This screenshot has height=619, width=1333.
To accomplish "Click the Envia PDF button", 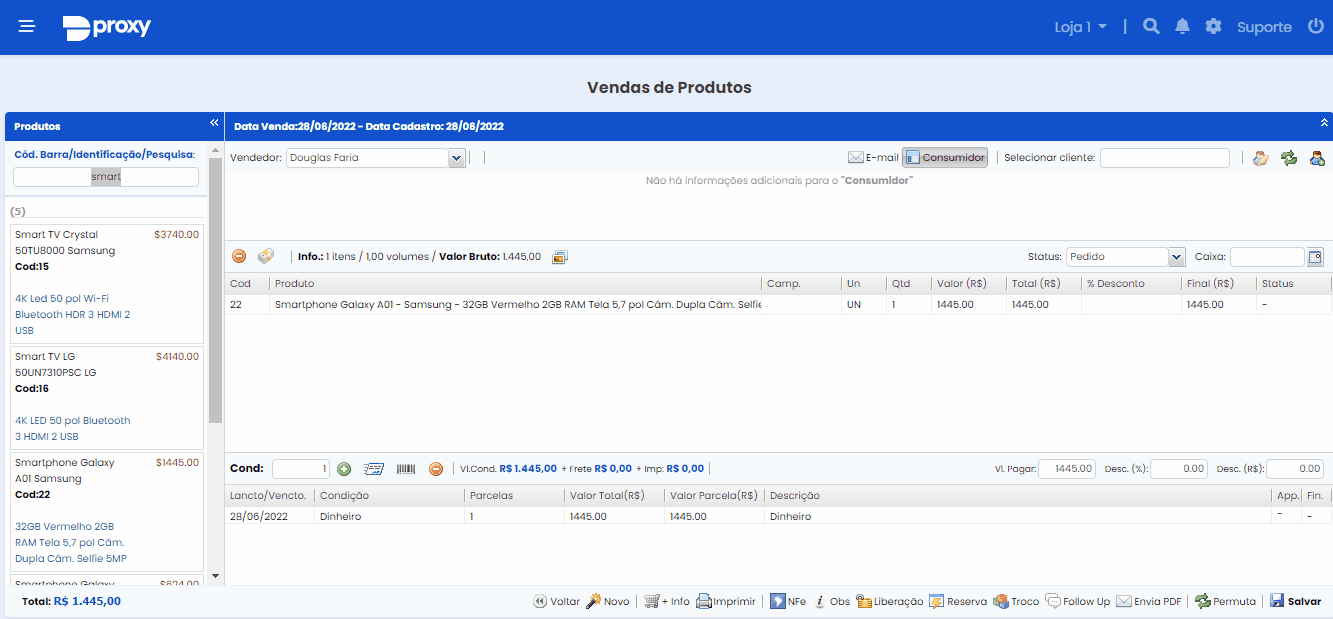I will point(1149,601).
